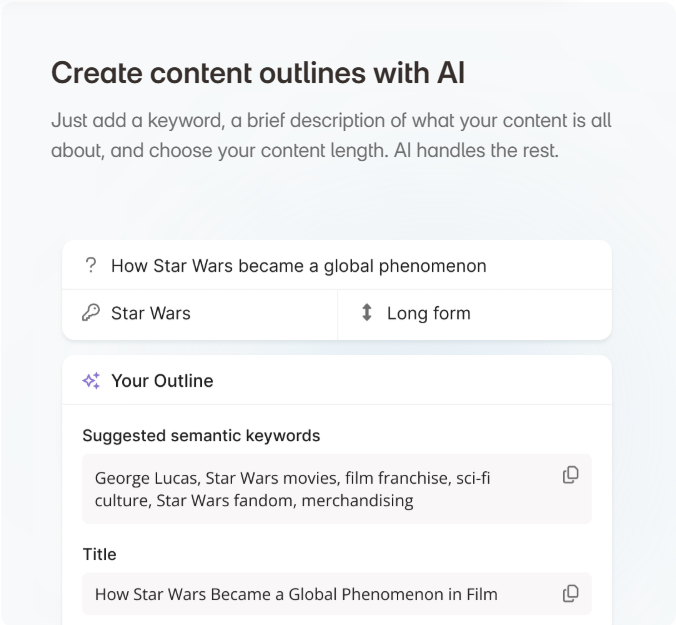
Task: Copy the generated title text
Action: coord(570,594)
